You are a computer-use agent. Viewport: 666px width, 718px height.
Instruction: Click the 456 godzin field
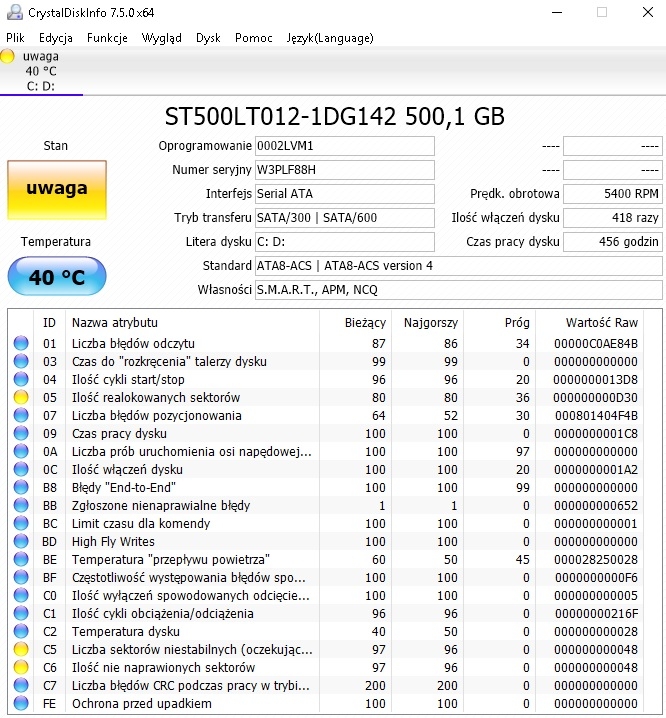[x=612, y=242]
